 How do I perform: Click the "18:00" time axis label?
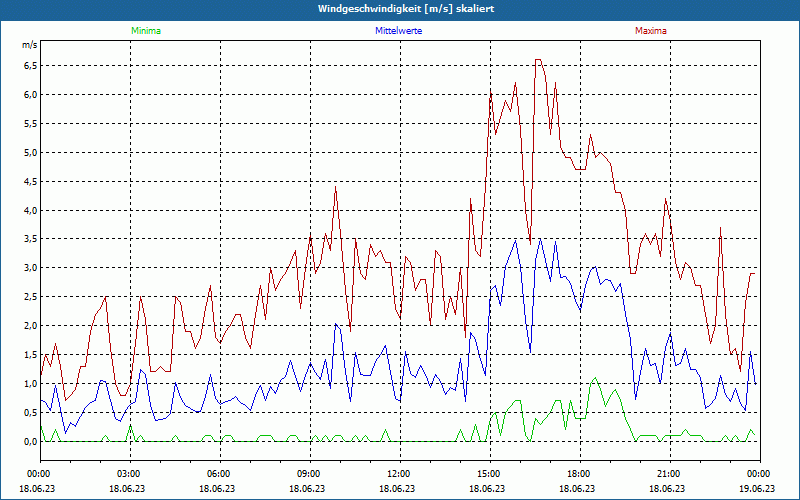[580, 474]
